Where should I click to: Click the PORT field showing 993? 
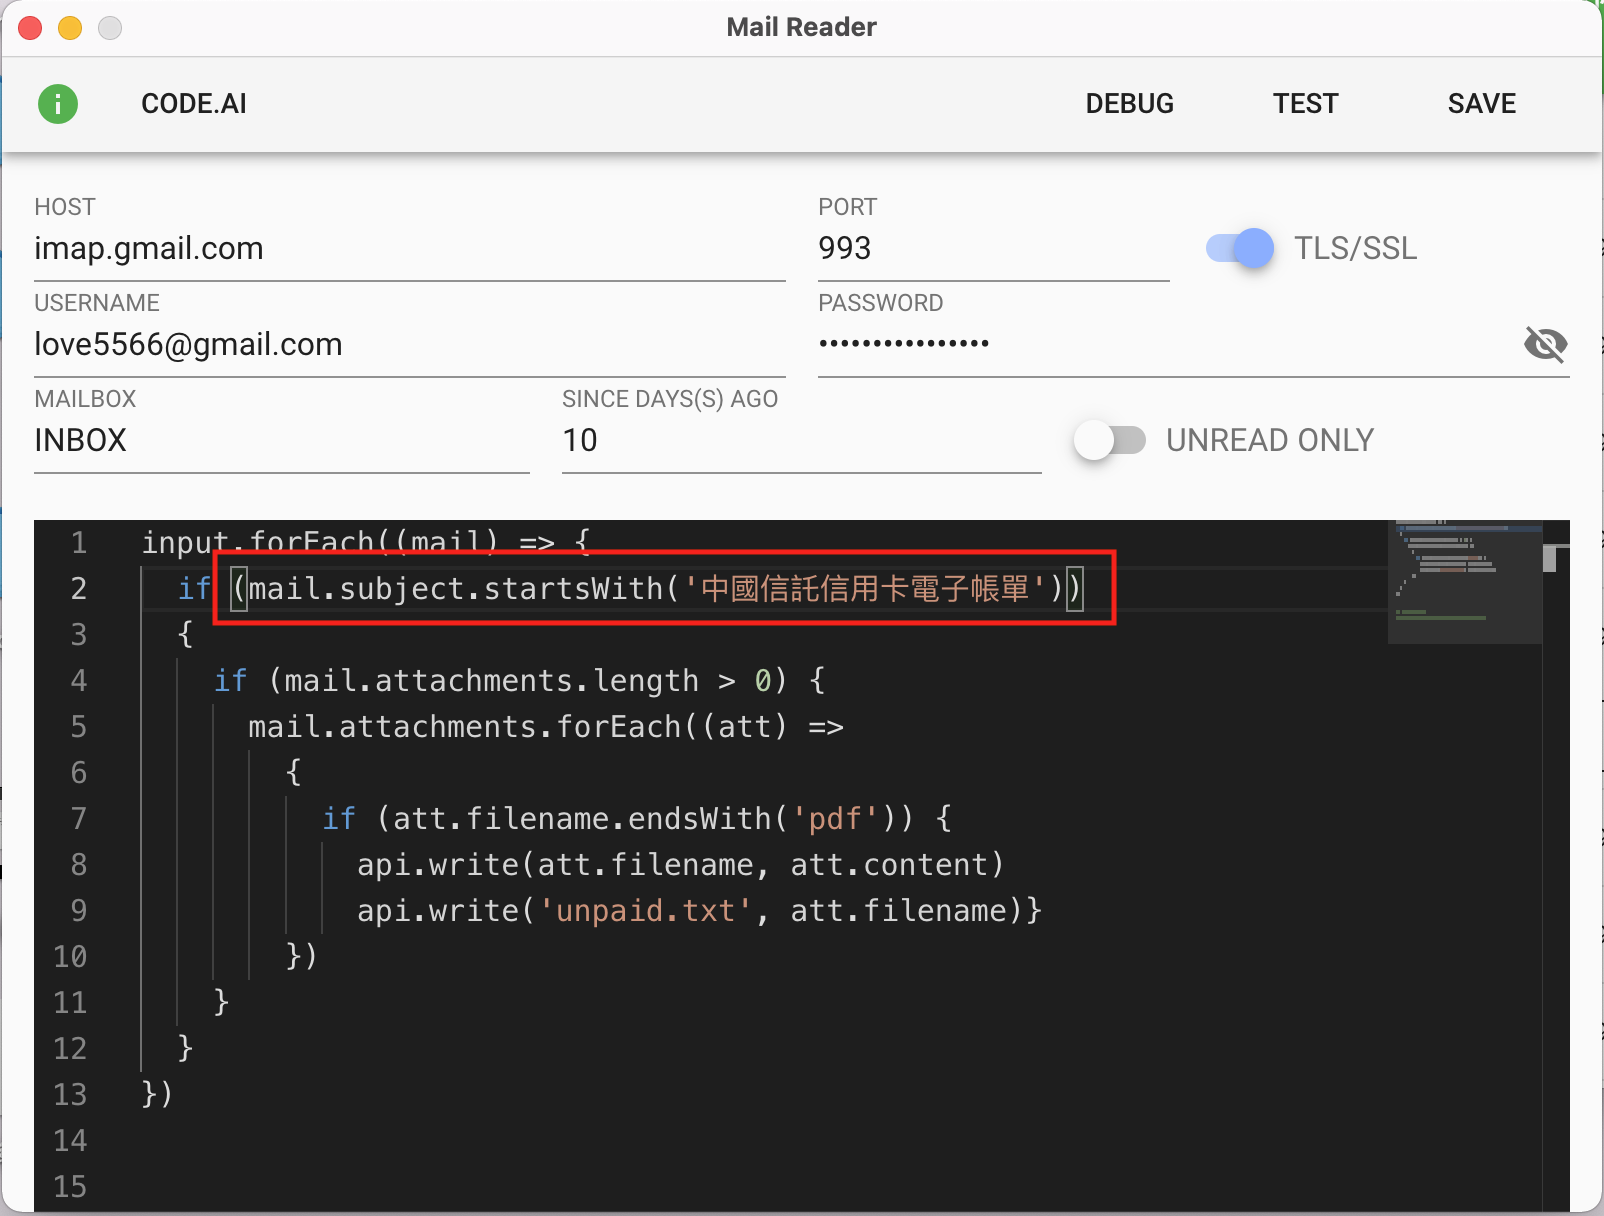point(992,248)
